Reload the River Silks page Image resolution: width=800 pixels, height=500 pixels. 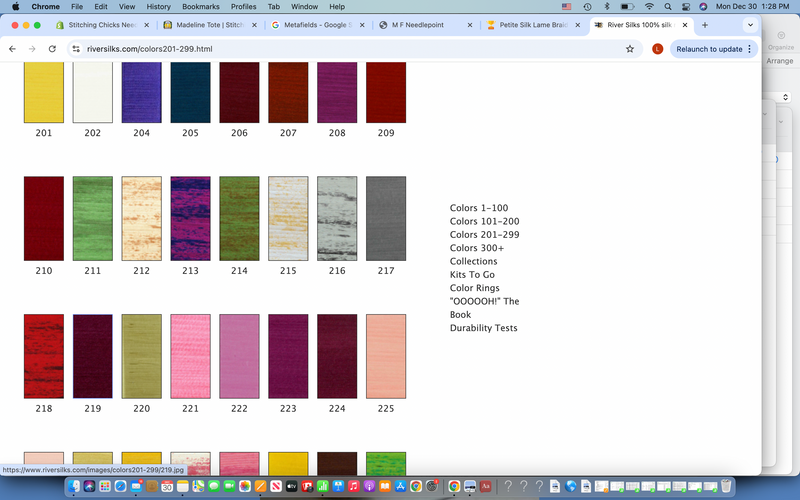coord(52,48)
